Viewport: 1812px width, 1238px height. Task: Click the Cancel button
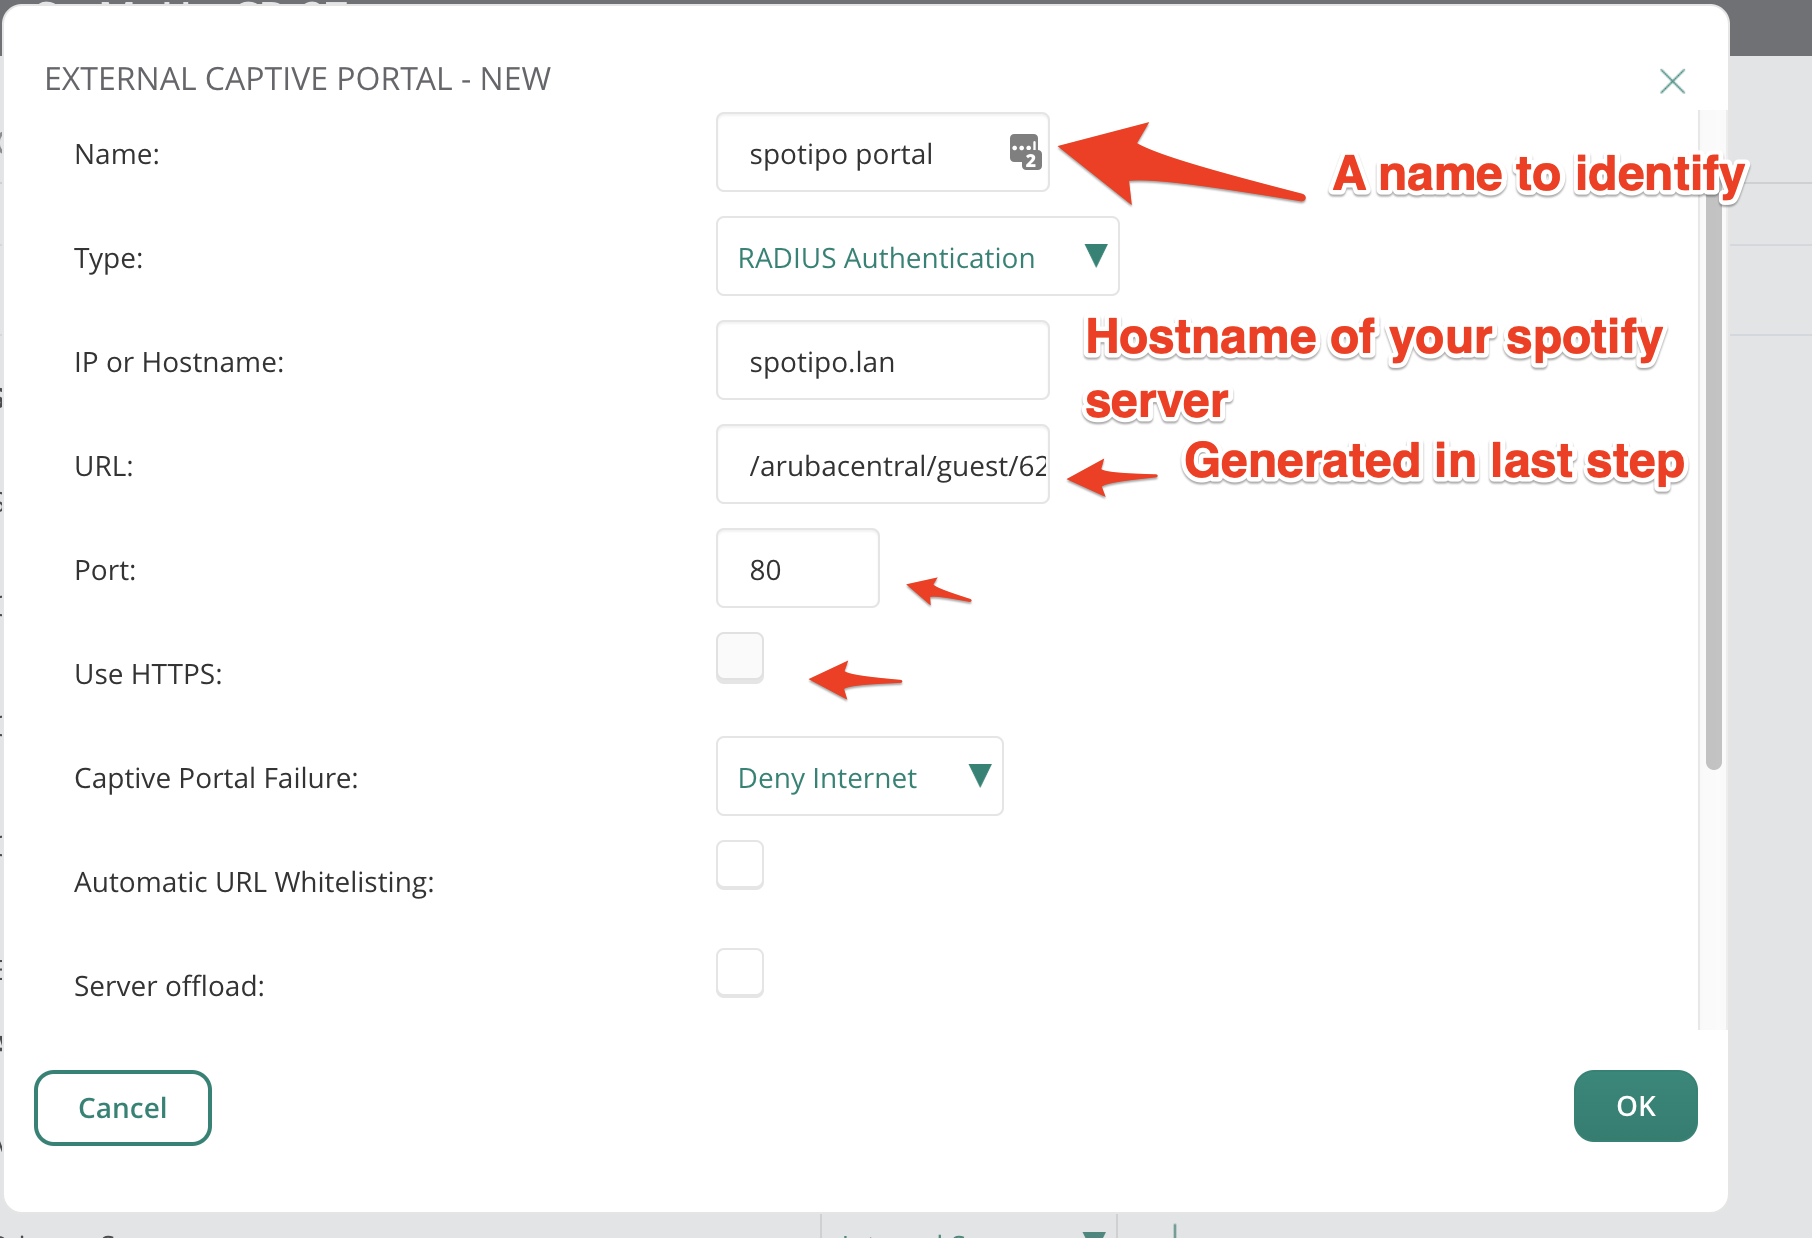coord(123,1108)
